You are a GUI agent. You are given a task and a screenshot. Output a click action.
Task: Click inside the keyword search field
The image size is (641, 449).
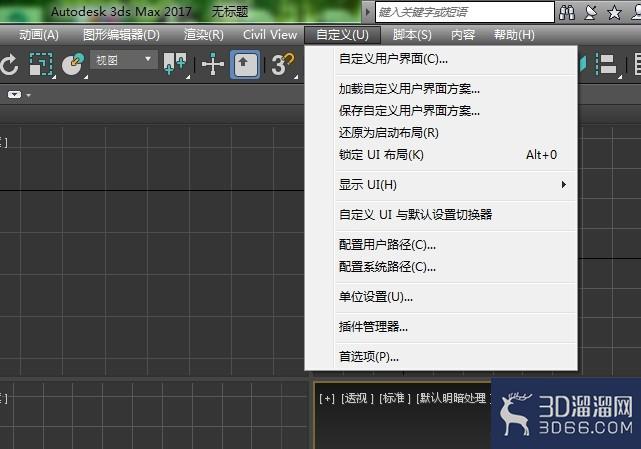pos(464,12)
